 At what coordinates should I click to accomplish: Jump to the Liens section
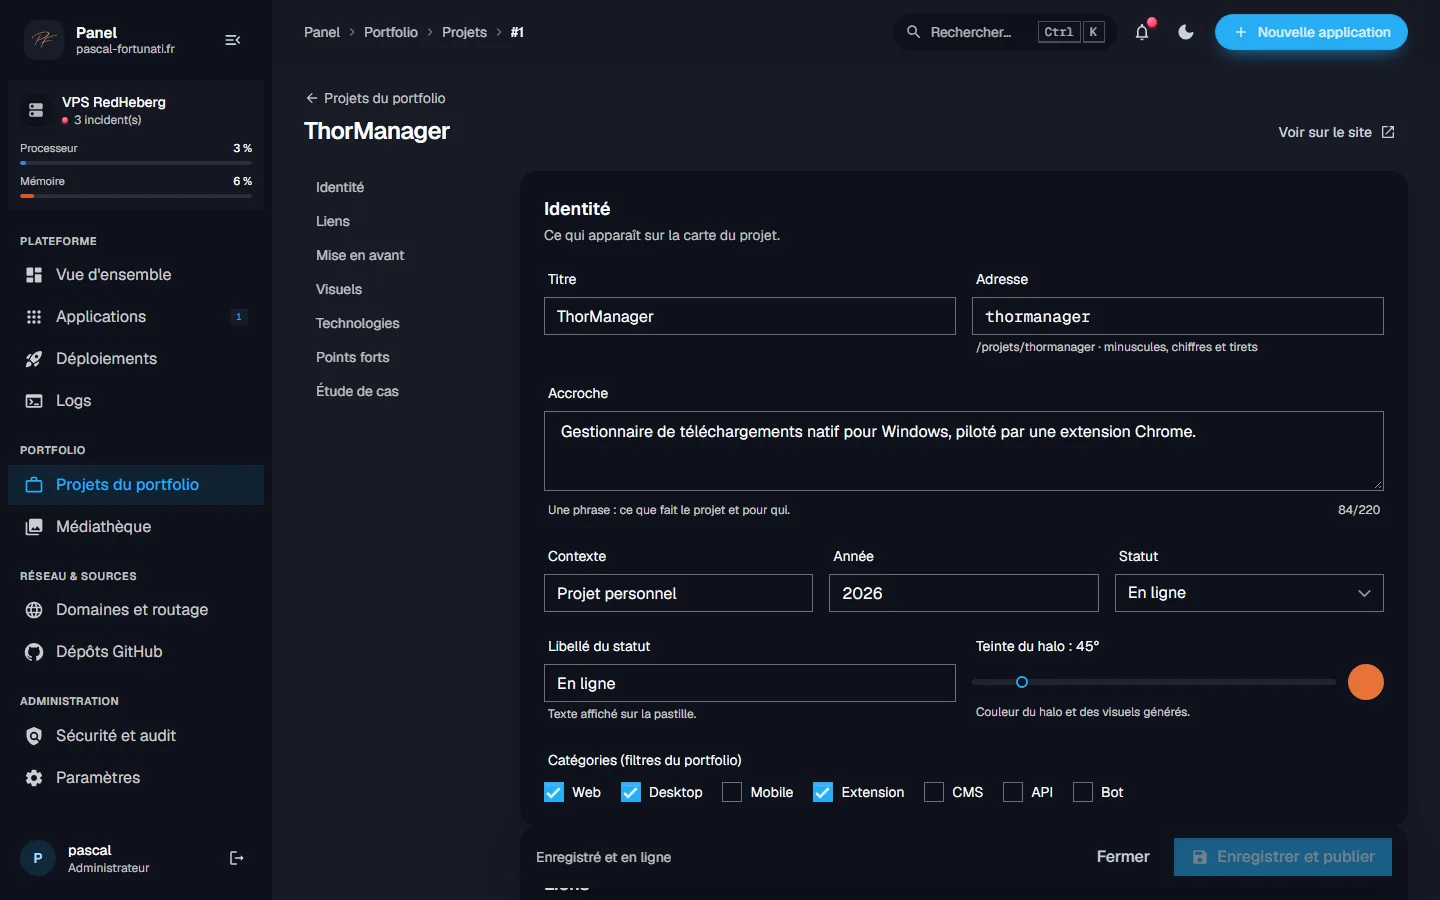[x=333, y=221]
